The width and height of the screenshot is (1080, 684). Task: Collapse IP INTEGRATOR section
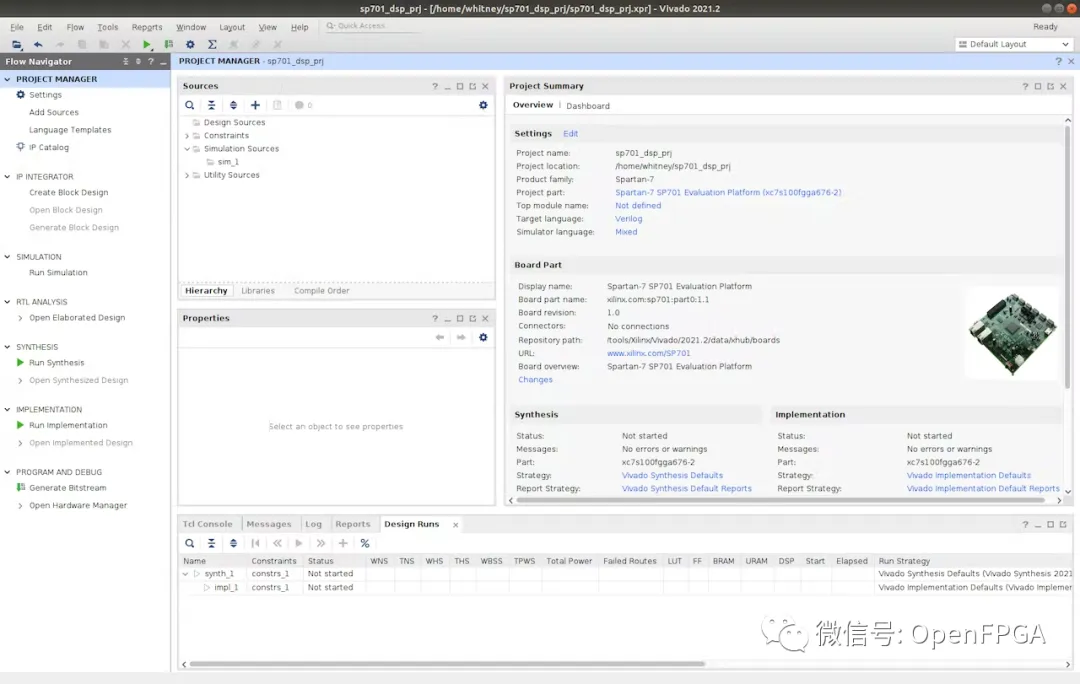point(8,176)
